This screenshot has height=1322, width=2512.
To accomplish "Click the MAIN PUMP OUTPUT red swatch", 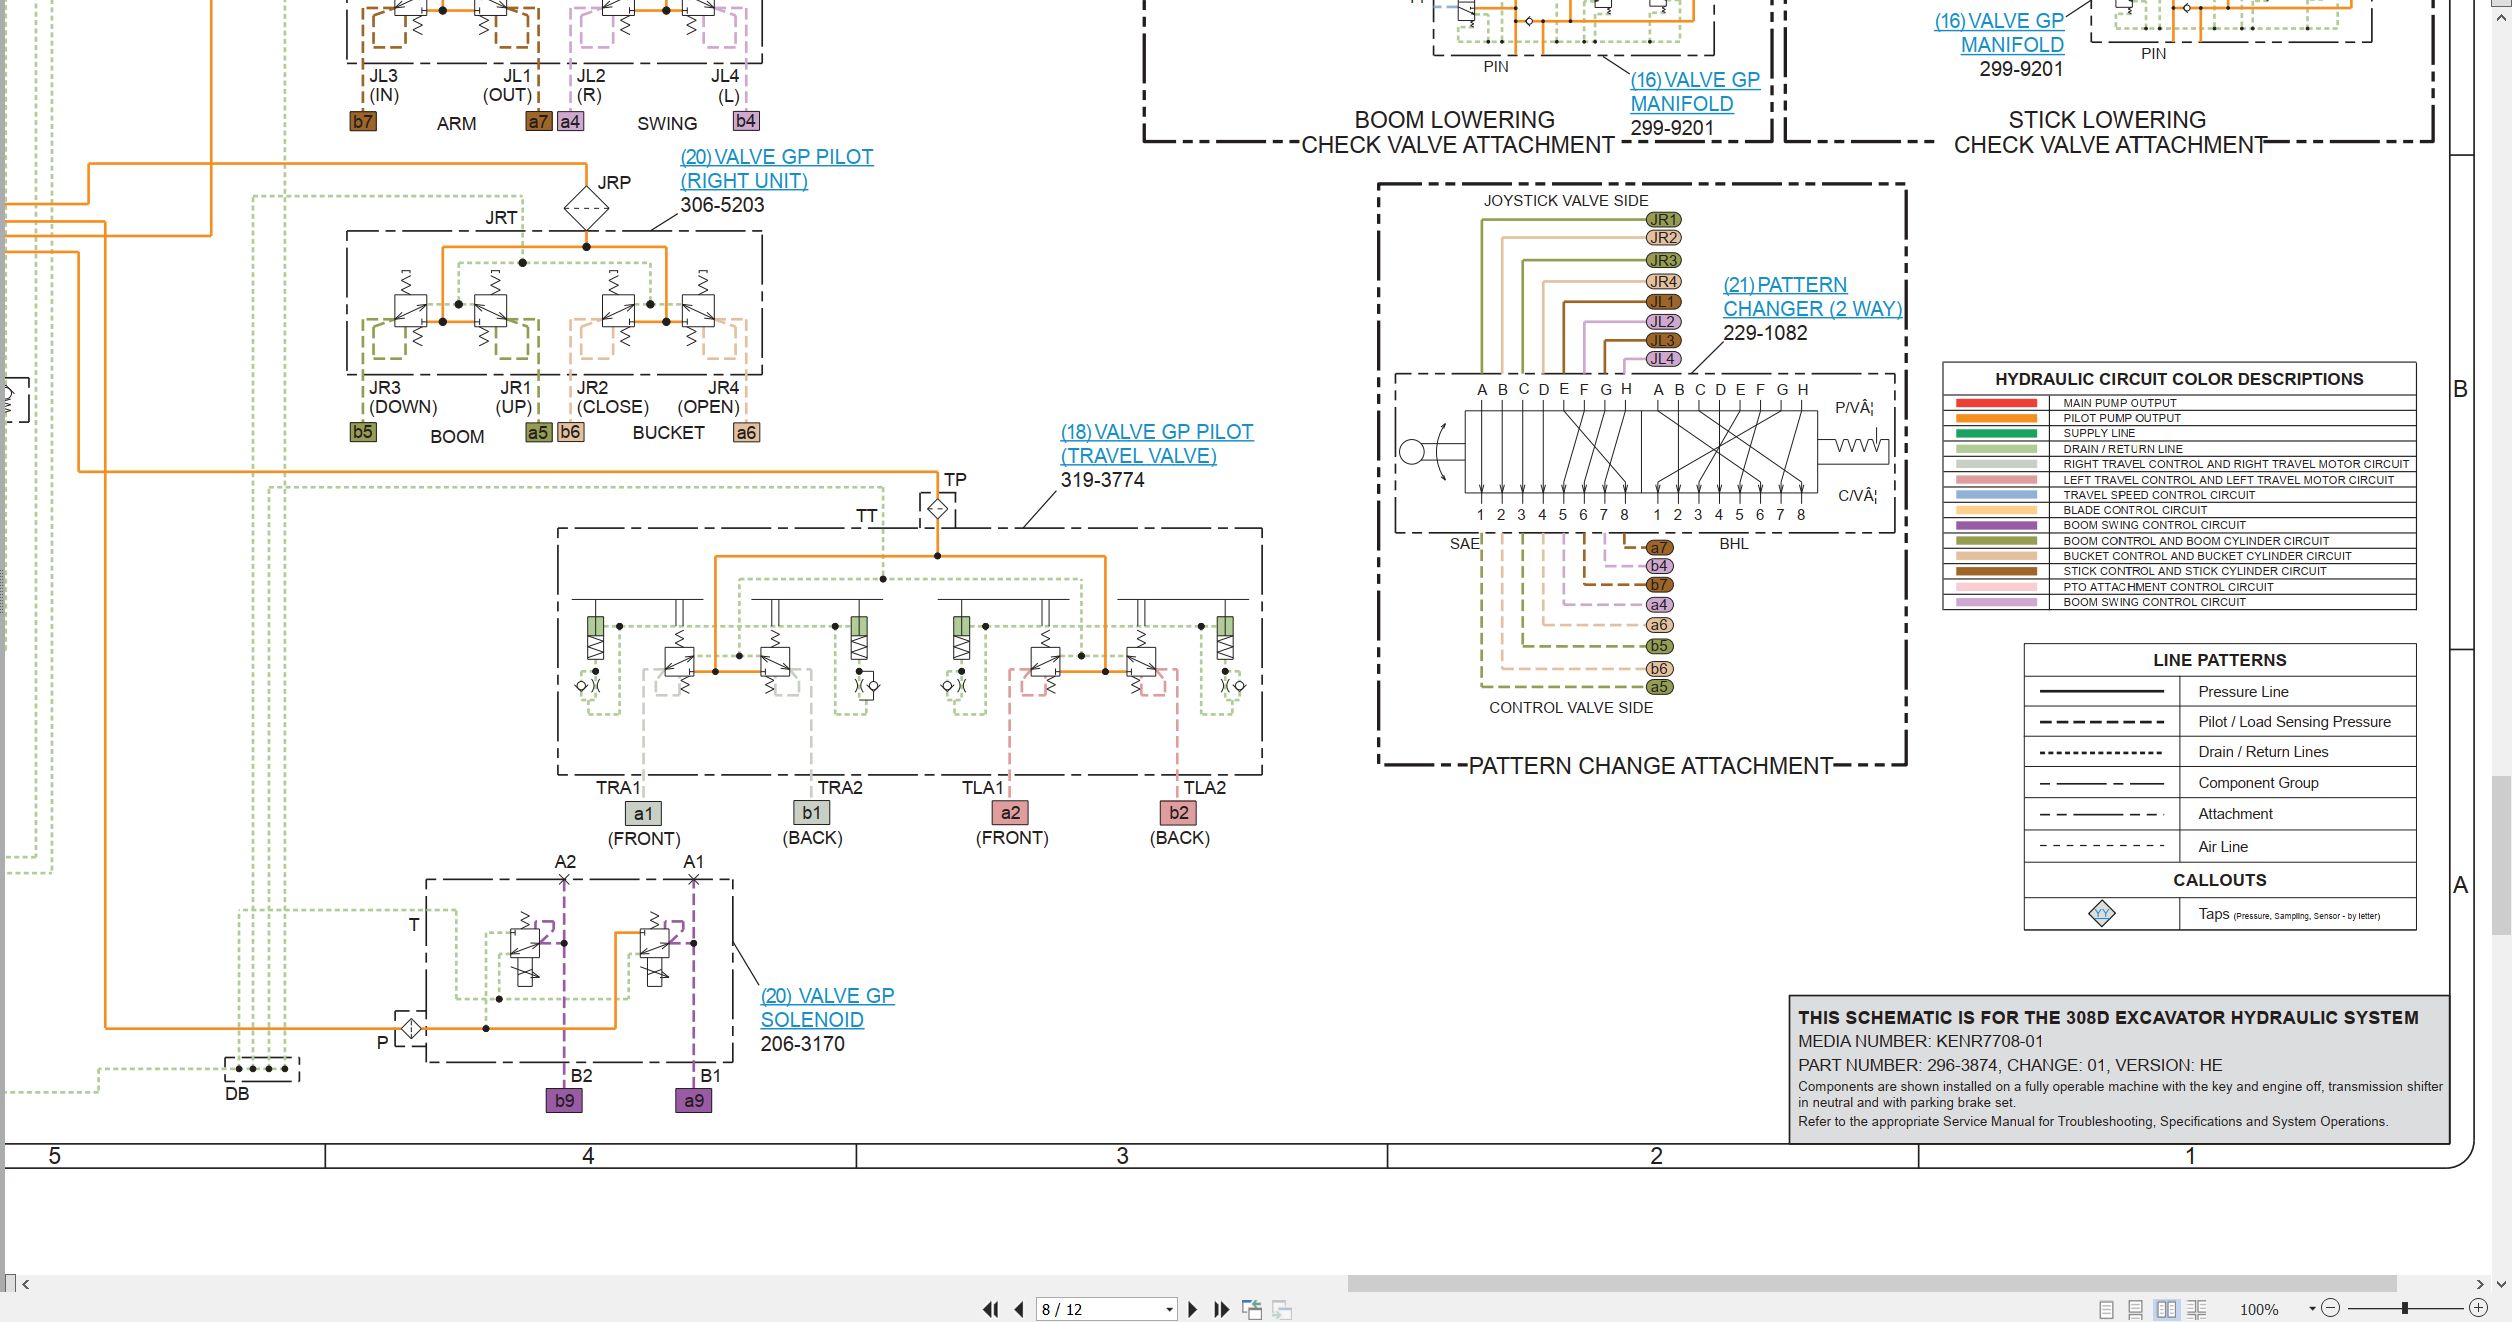I will click(1995, 403).
